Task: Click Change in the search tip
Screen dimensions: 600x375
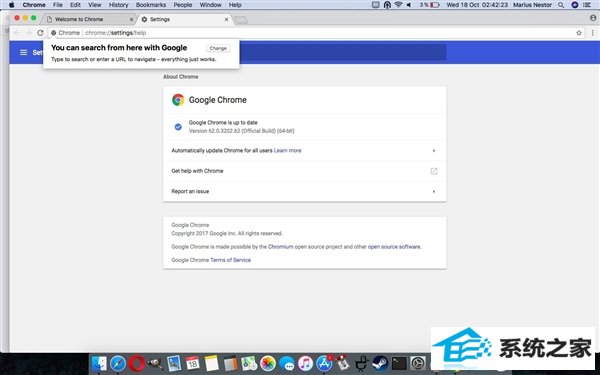Action: click(x=218, y=48)
